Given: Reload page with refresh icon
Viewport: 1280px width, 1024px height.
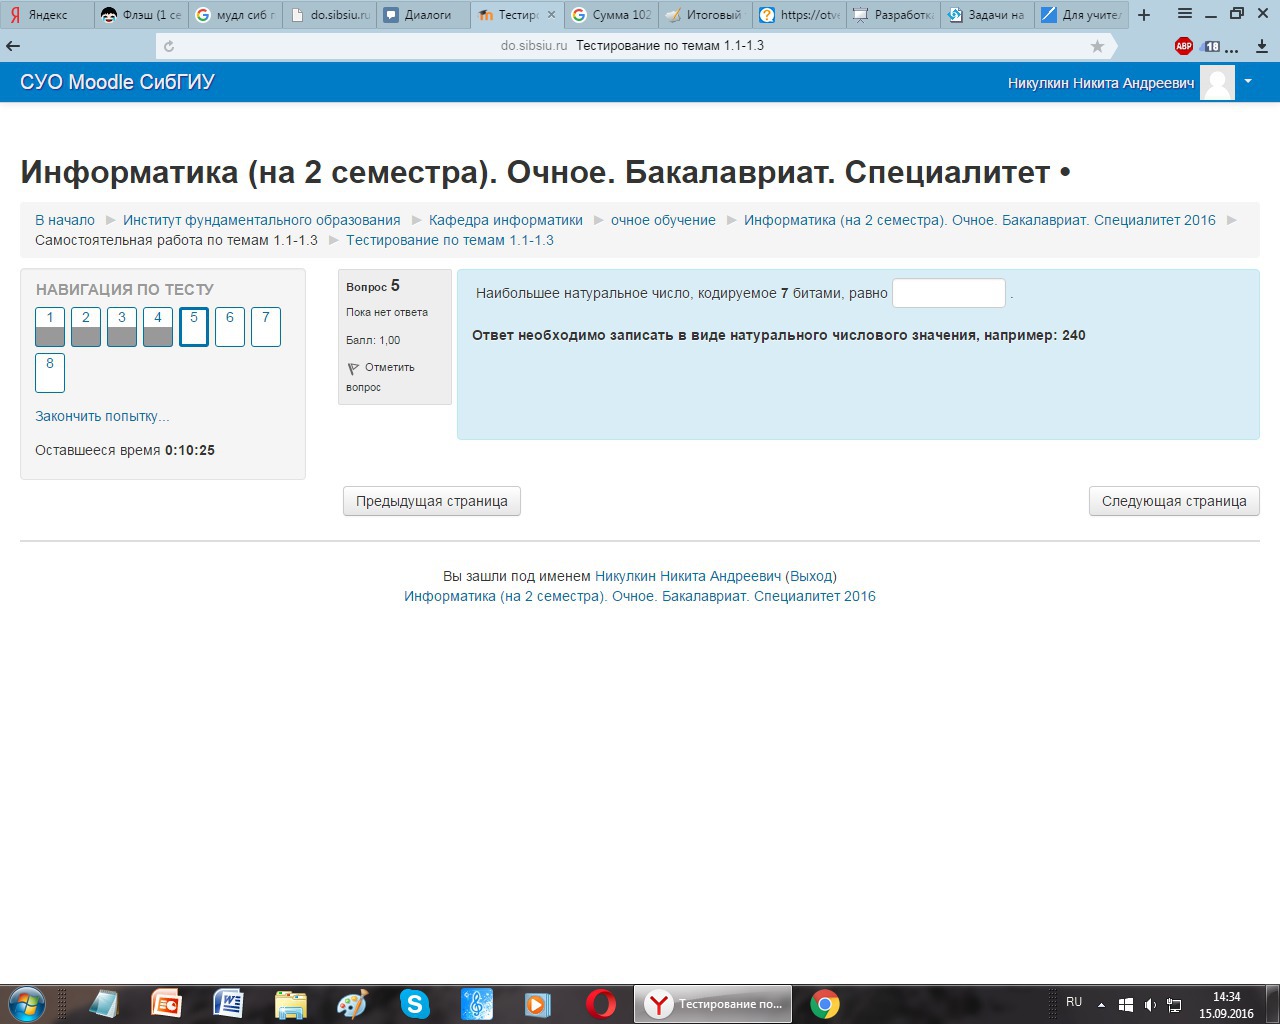Looking at the screenshot, I should [x=169, y=46].
